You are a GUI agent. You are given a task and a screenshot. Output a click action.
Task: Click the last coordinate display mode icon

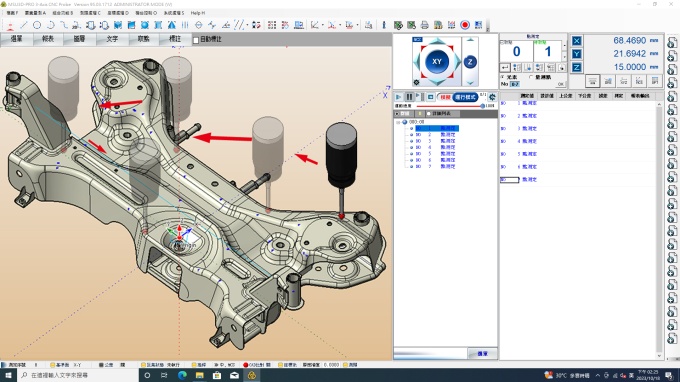pyautogui.click(x=655, y=81)
